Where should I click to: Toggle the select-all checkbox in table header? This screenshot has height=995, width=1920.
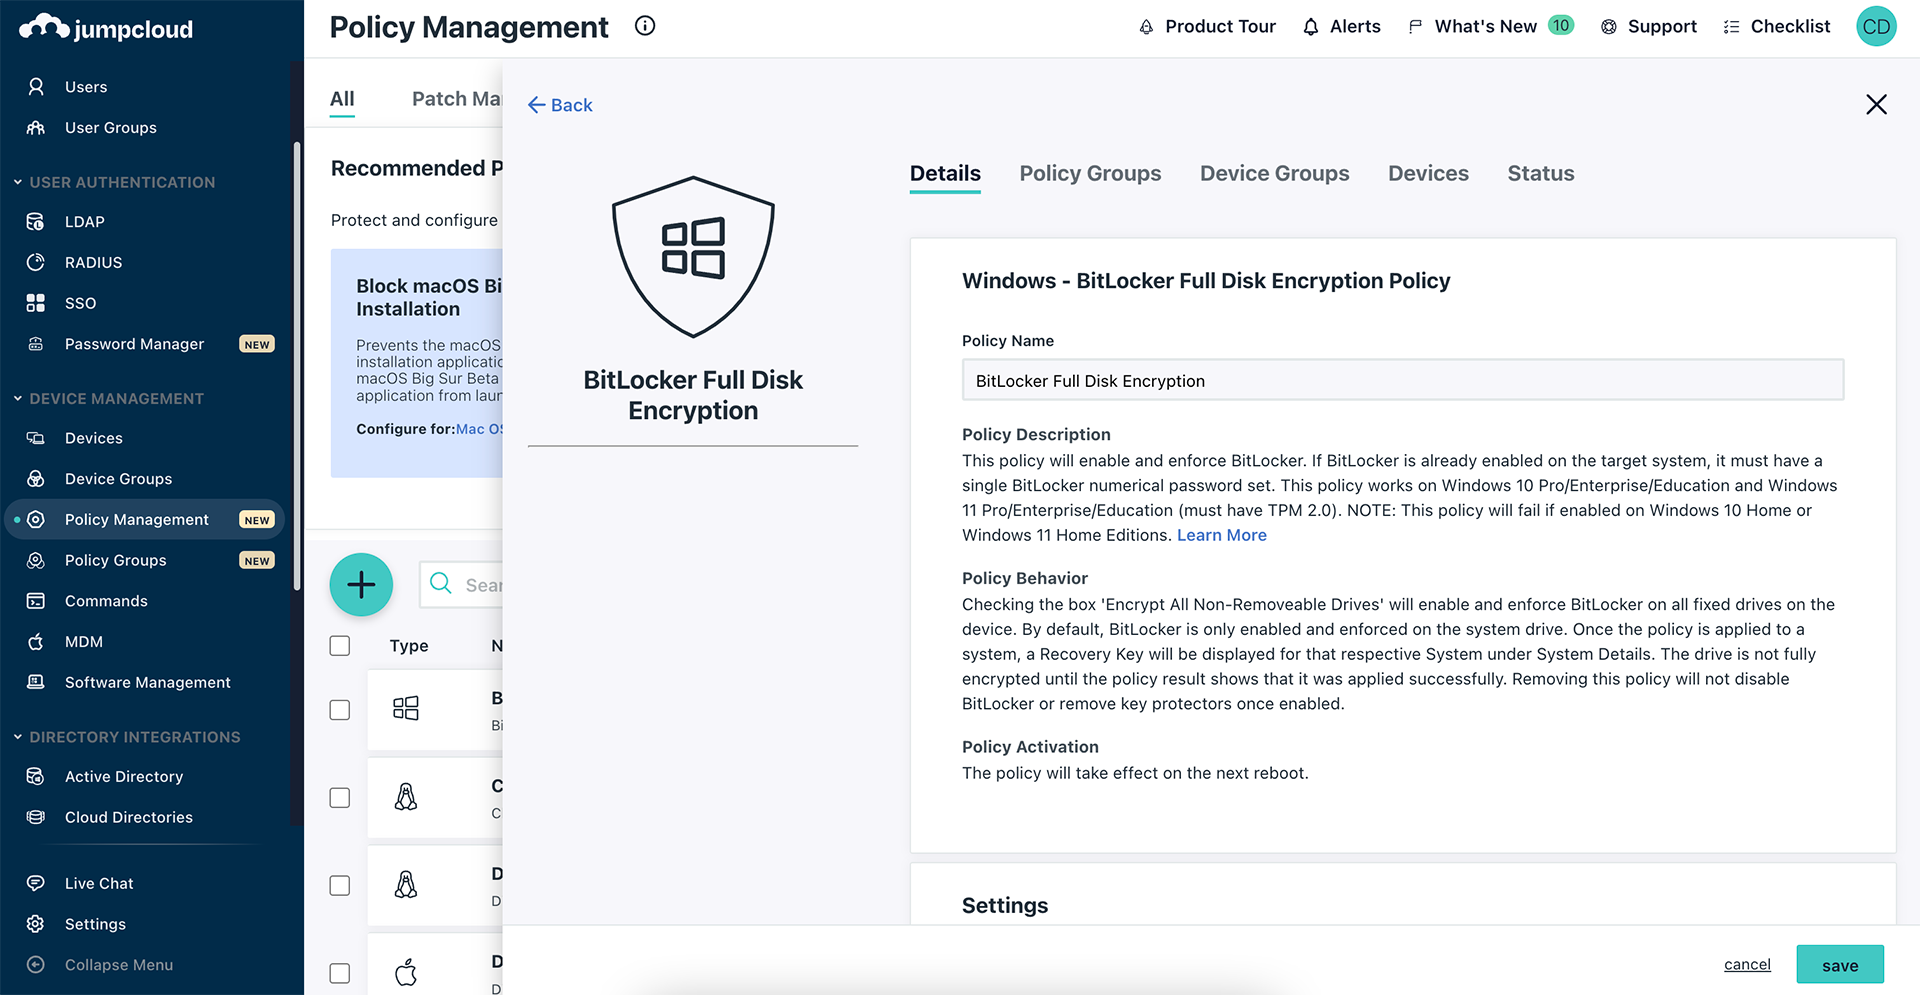[x=340, y=646]
